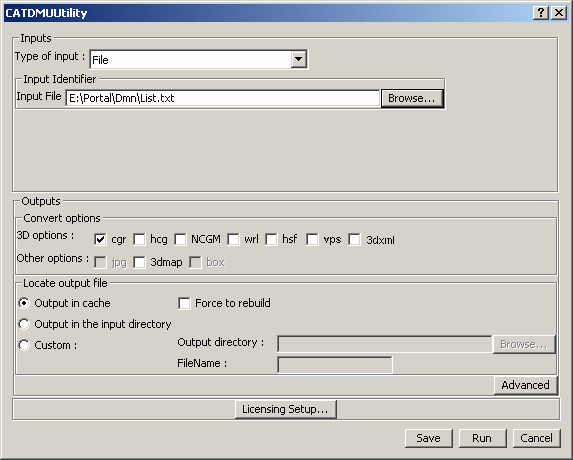Open Licensing Setup dialog

(285, 409)
